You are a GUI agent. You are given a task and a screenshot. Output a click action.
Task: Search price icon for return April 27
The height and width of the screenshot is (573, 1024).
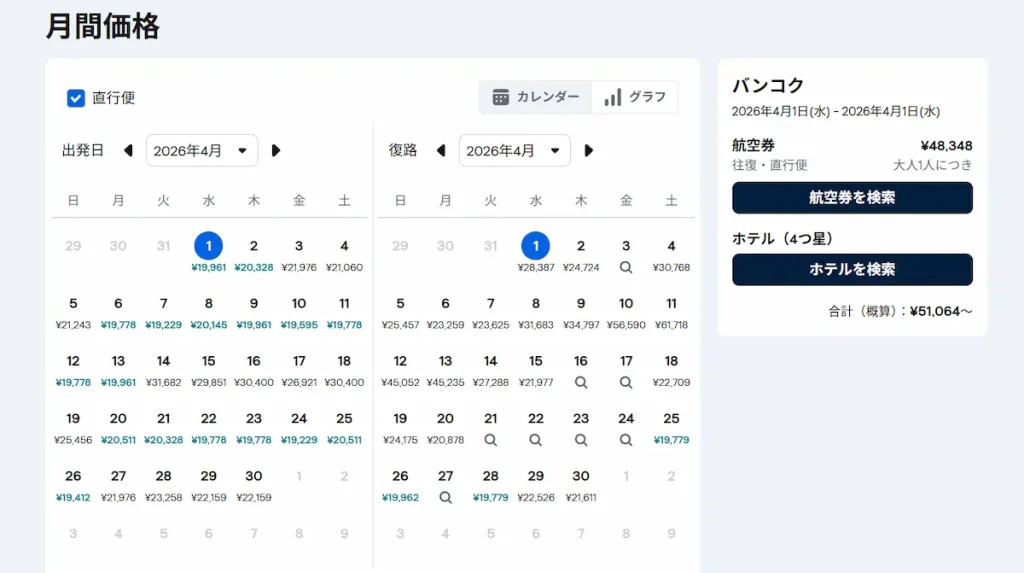point(445,497)
